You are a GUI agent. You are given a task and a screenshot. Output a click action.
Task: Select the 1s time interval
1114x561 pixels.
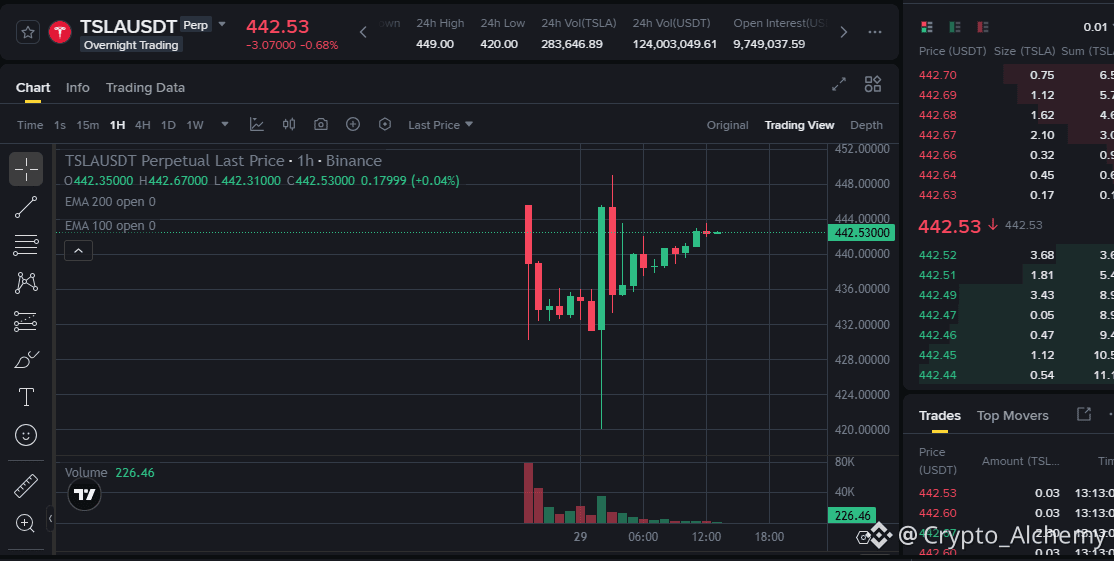click(x=60, y=125)
